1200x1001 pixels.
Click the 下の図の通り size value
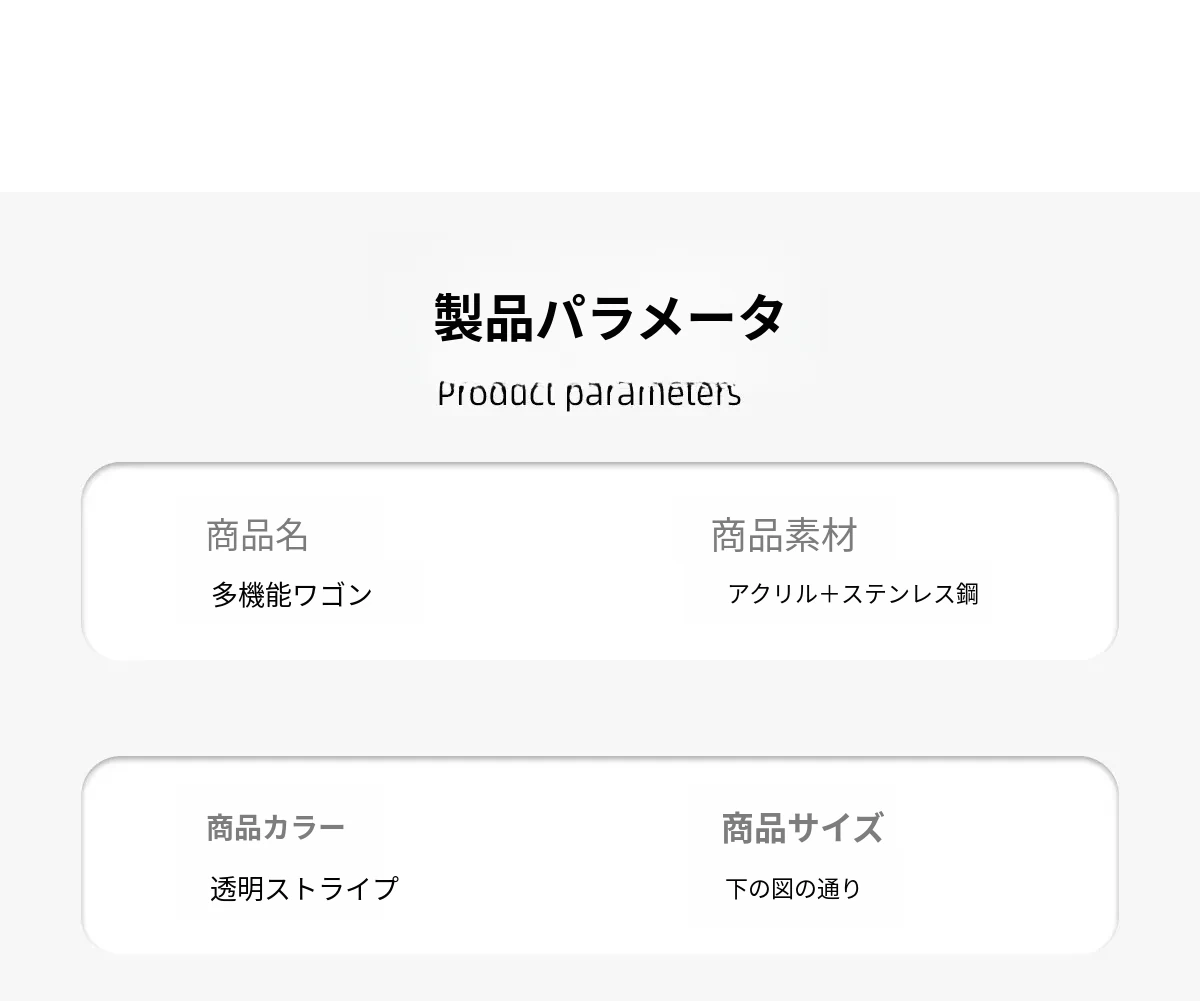pyautogui.click(x=793, y=888)
